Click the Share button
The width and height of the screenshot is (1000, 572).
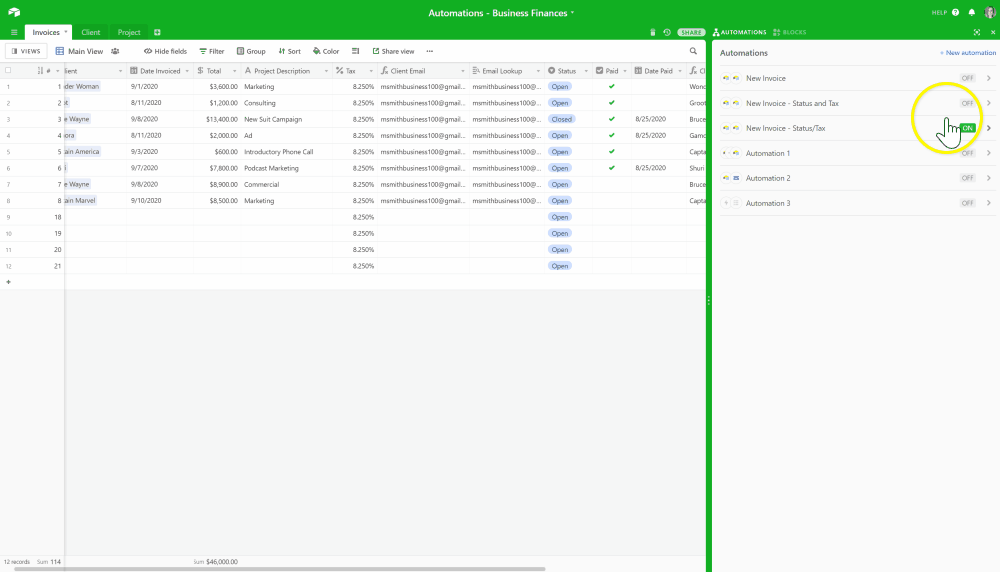click(x=691, y=33)
